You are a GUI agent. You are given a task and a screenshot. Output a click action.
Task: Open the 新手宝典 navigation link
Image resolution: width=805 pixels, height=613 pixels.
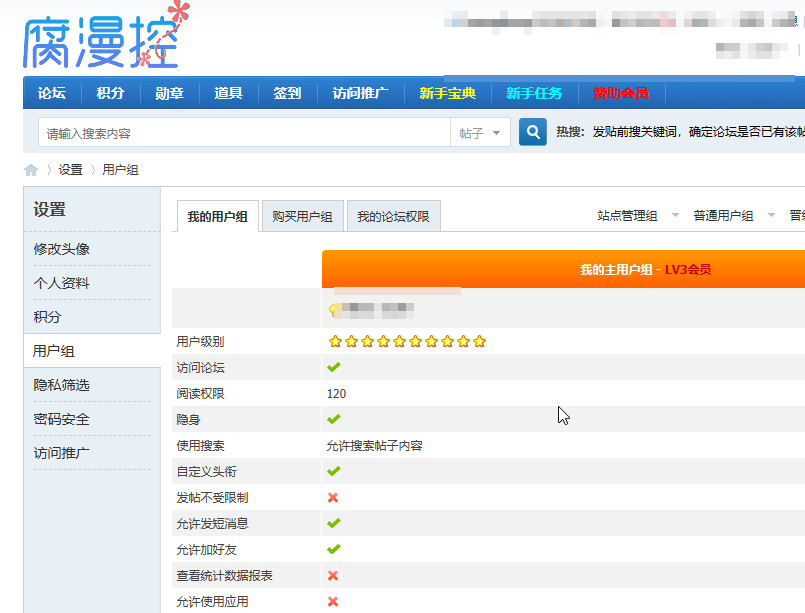[x=447, y=93]
